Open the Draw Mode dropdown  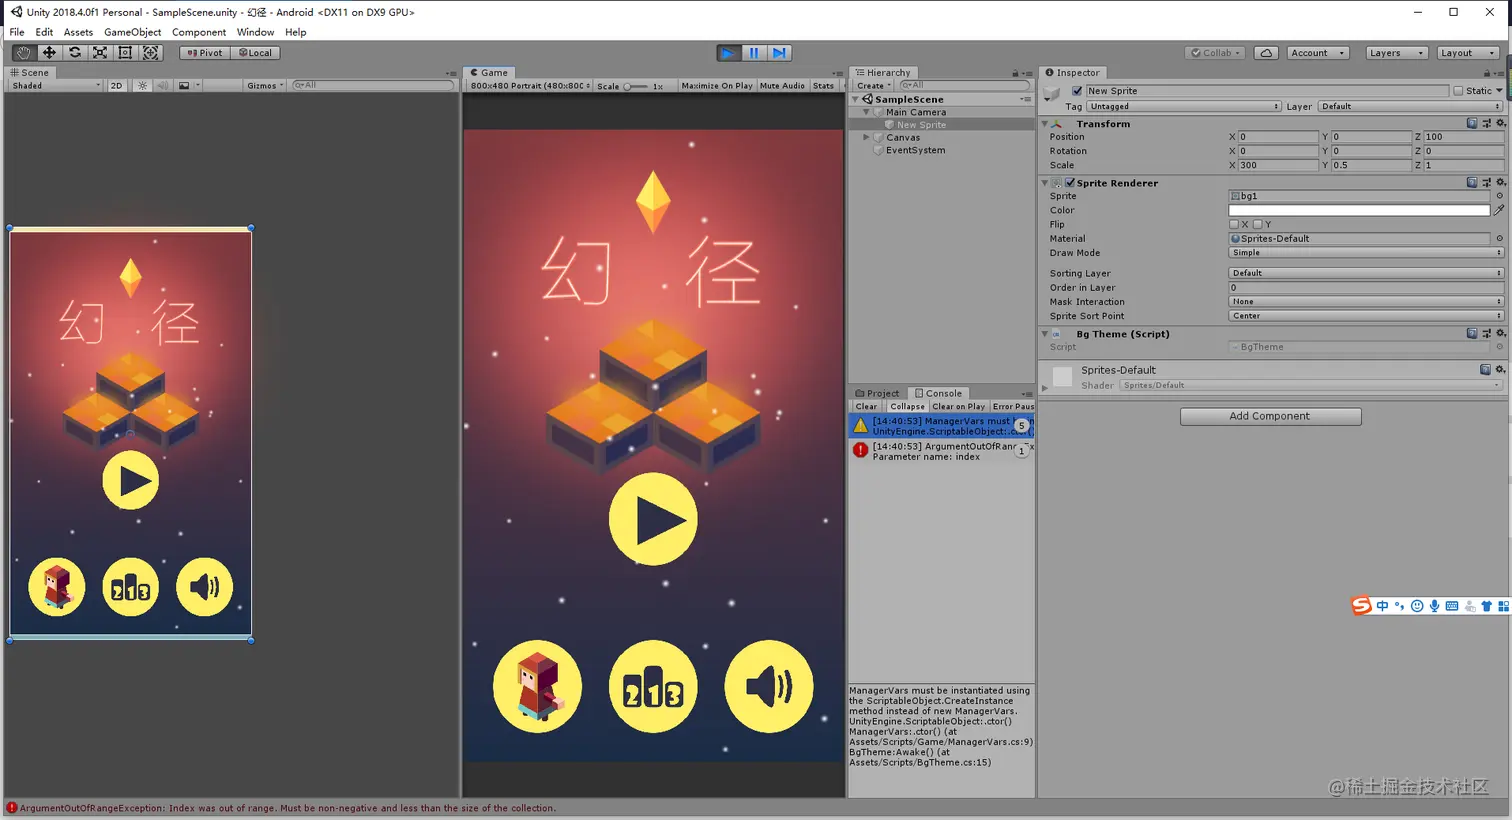pyautogui.click(x=1366, y=253)
